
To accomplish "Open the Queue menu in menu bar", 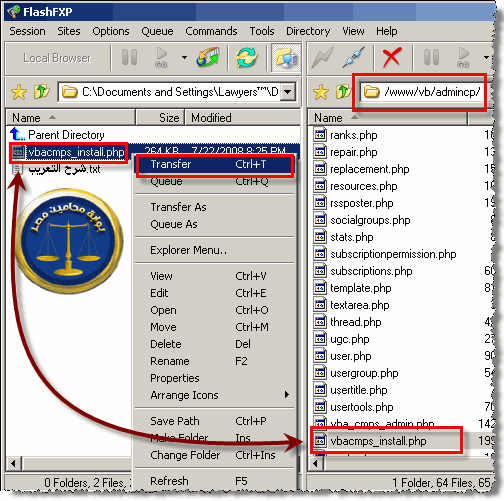I will pyautogui.click(x=157, y=31).
